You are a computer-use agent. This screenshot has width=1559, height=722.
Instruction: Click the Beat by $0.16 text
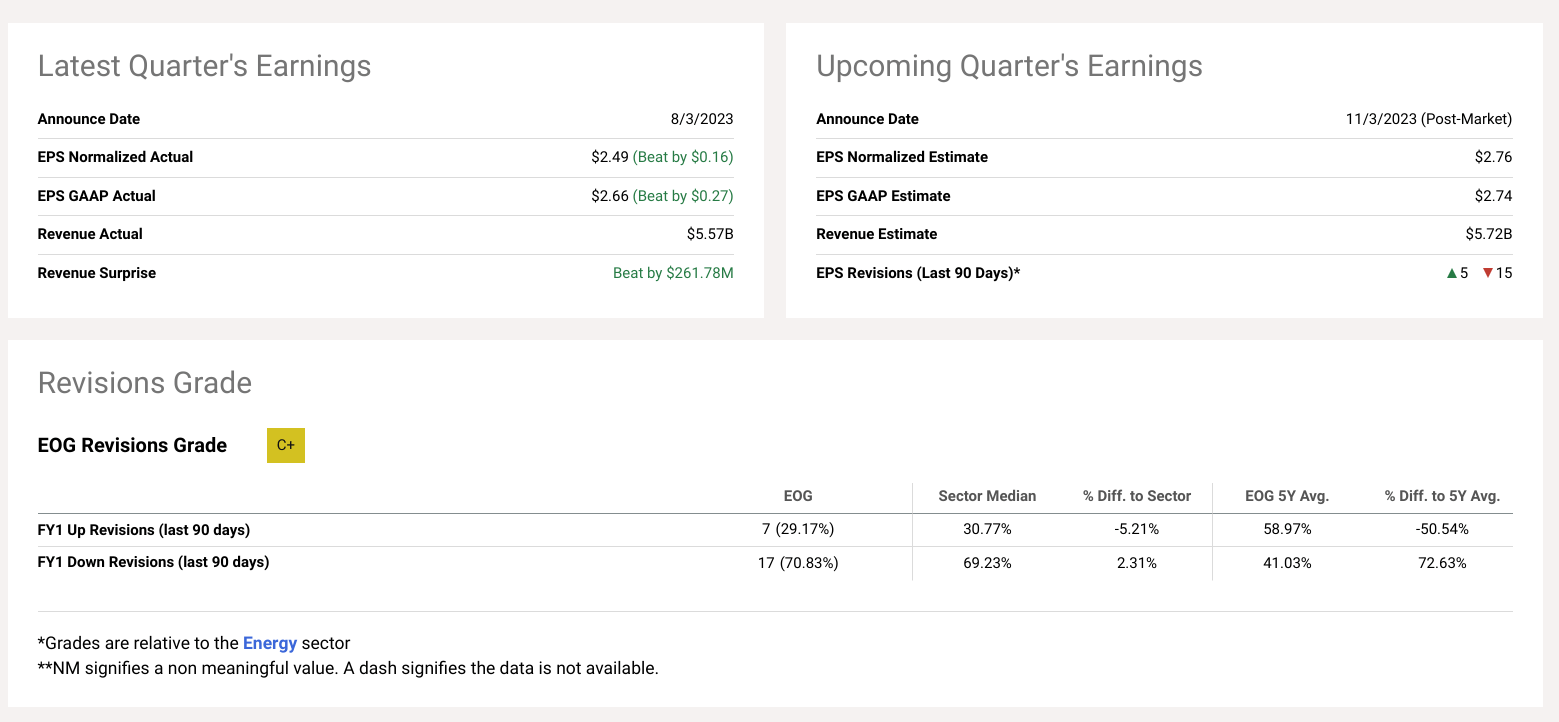(x=683, y=157)
